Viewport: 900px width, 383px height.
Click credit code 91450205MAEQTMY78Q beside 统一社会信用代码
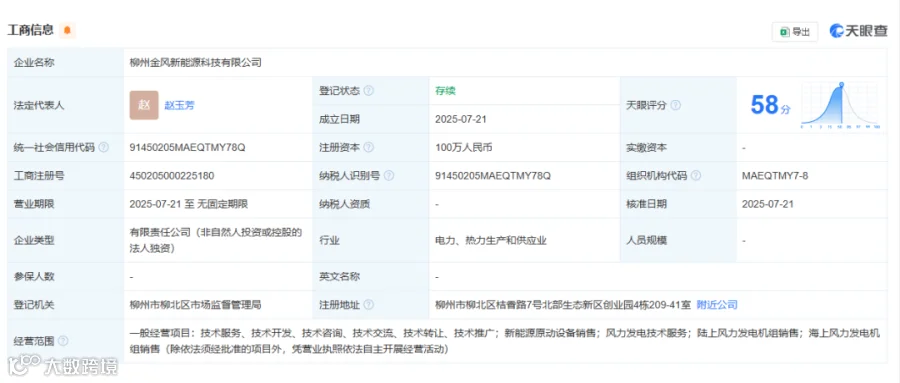pyautogui.click(x=188, y=148)
